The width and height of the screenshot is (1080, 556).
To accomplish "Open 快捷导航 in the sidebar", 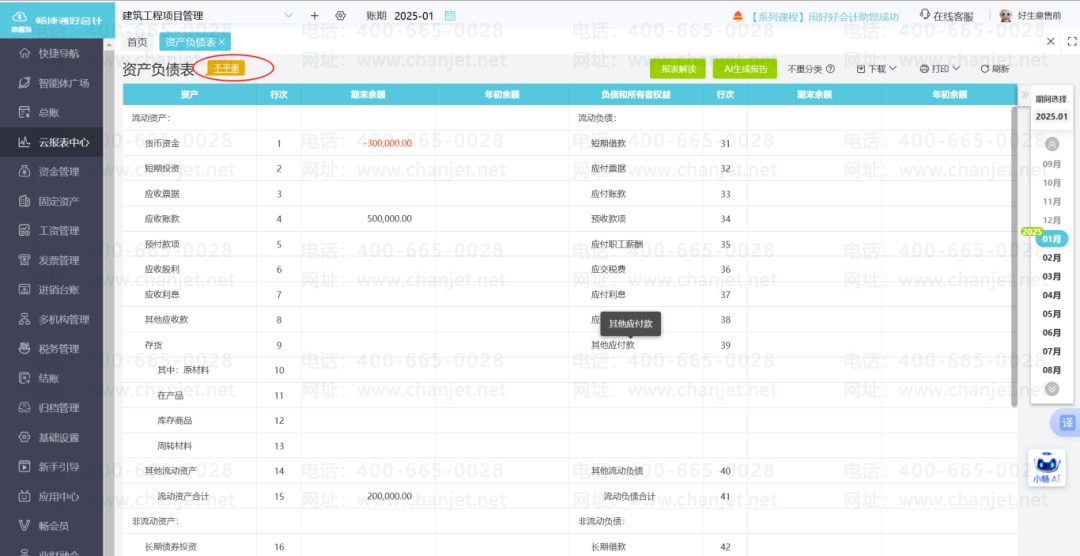I will (x=52, y=53).
